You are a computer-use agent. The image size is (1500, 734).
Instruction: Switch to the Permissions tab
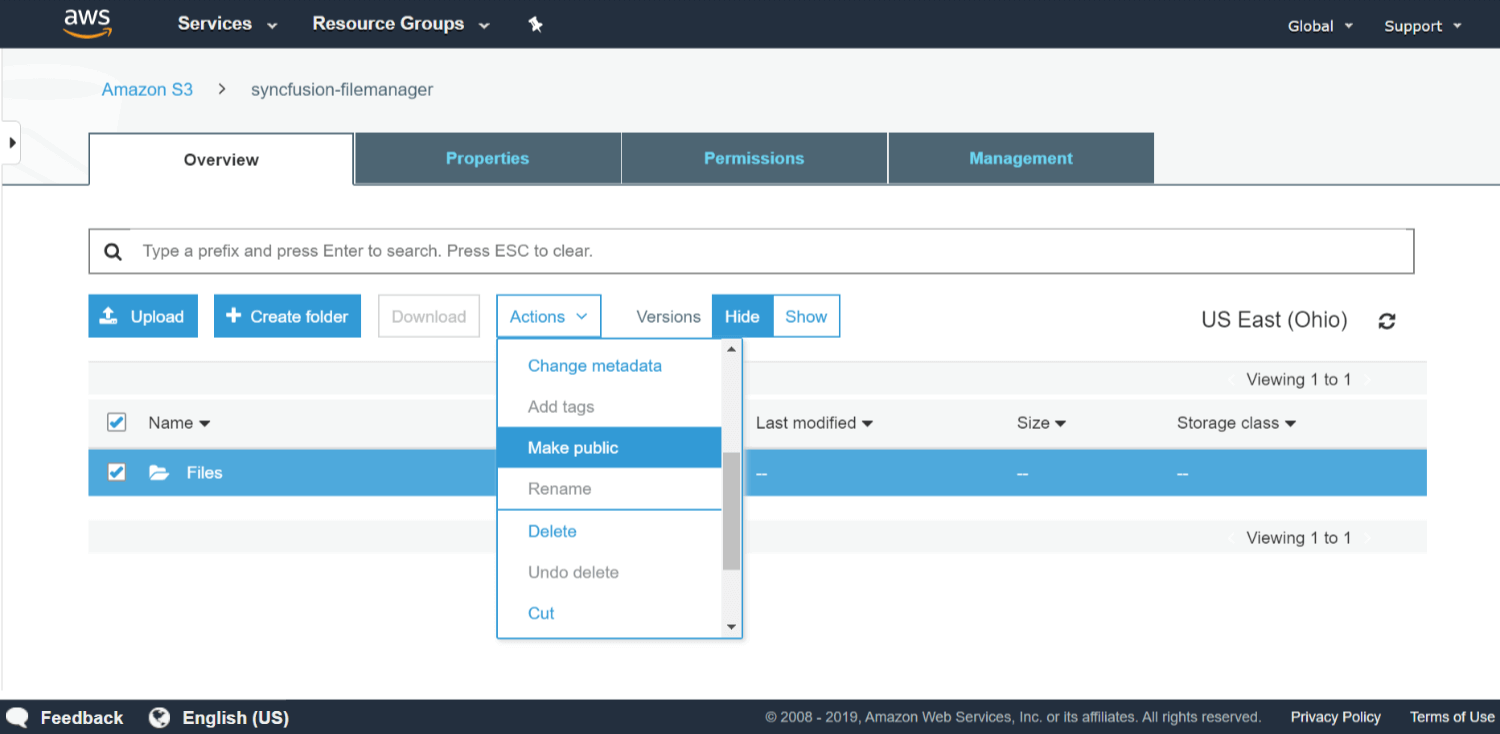[754, 159]
